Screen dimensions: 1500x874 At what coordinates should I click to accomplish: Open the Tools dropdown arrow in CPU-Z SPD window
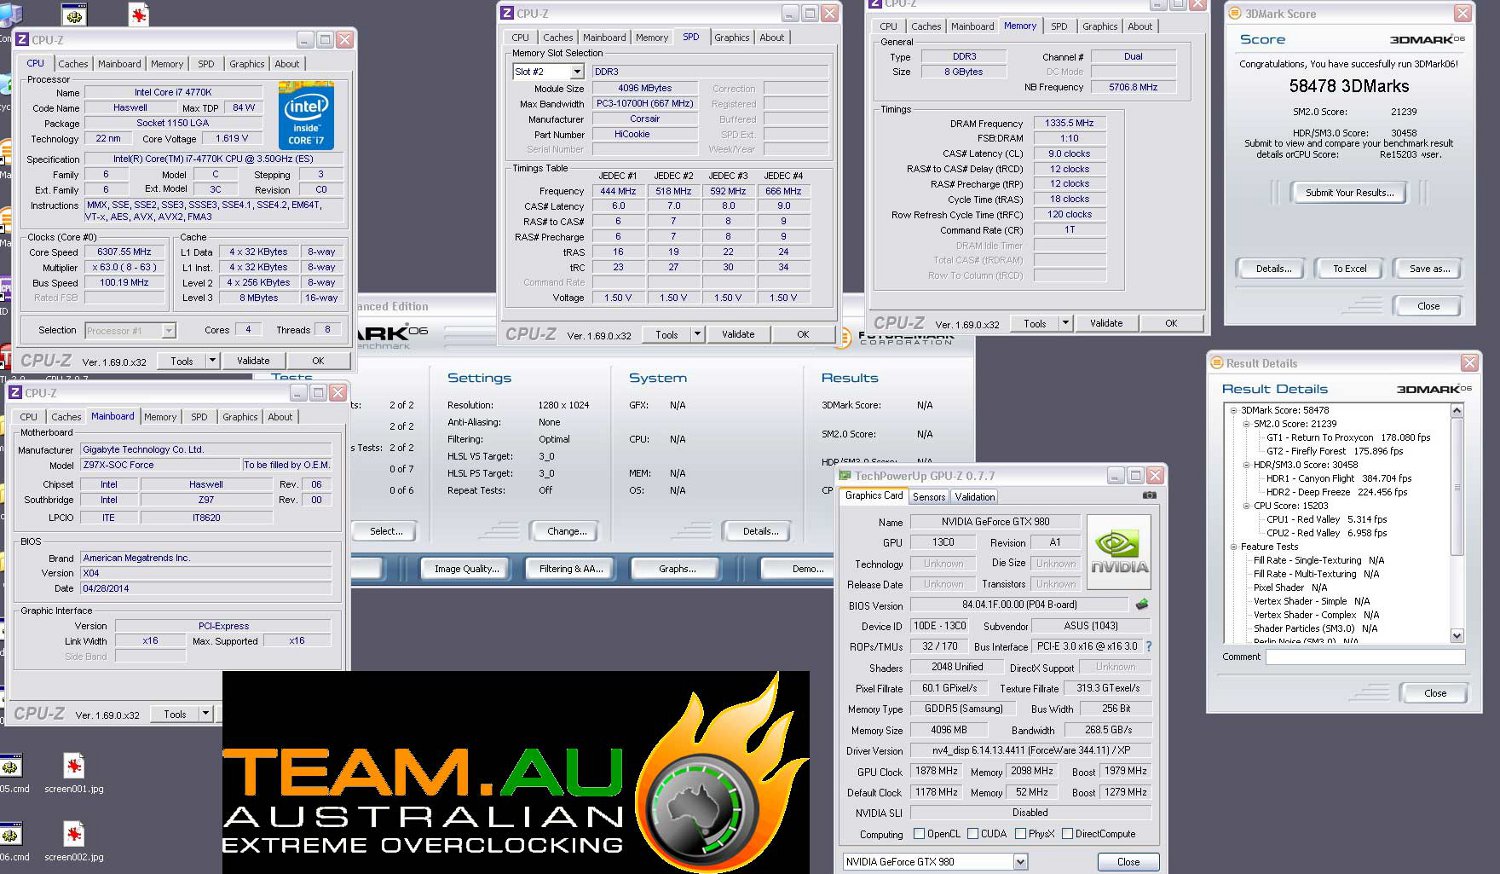click(697, 335)
